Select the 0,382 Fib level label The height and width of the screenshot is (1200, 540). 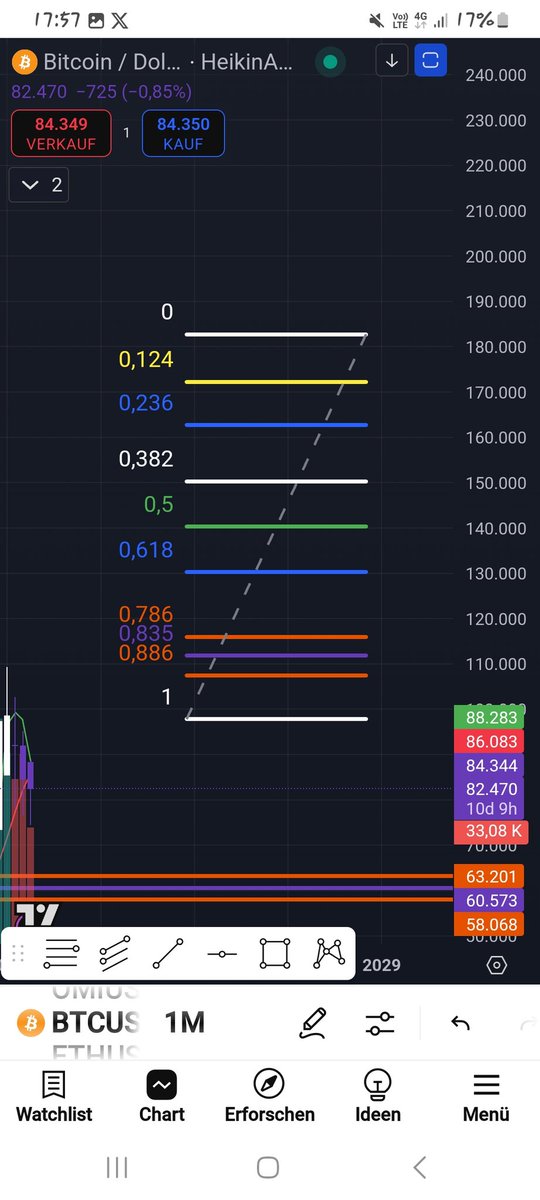pos(146,459)
